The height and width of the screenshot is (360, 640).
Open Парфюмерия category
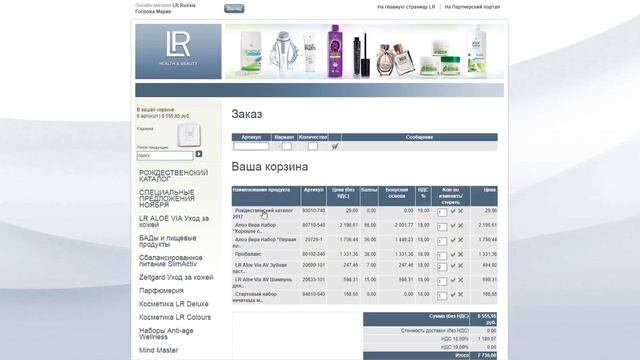point(161,291)
